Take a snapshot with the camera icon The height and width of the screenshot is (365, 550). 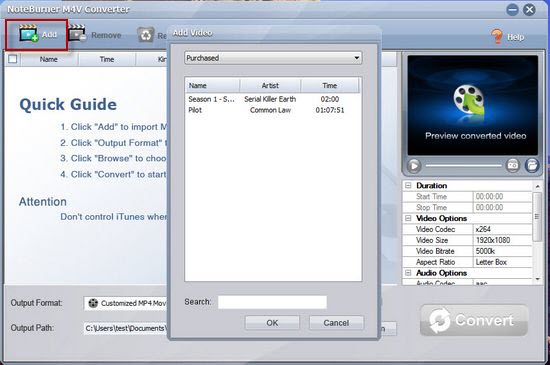(512, 165)
